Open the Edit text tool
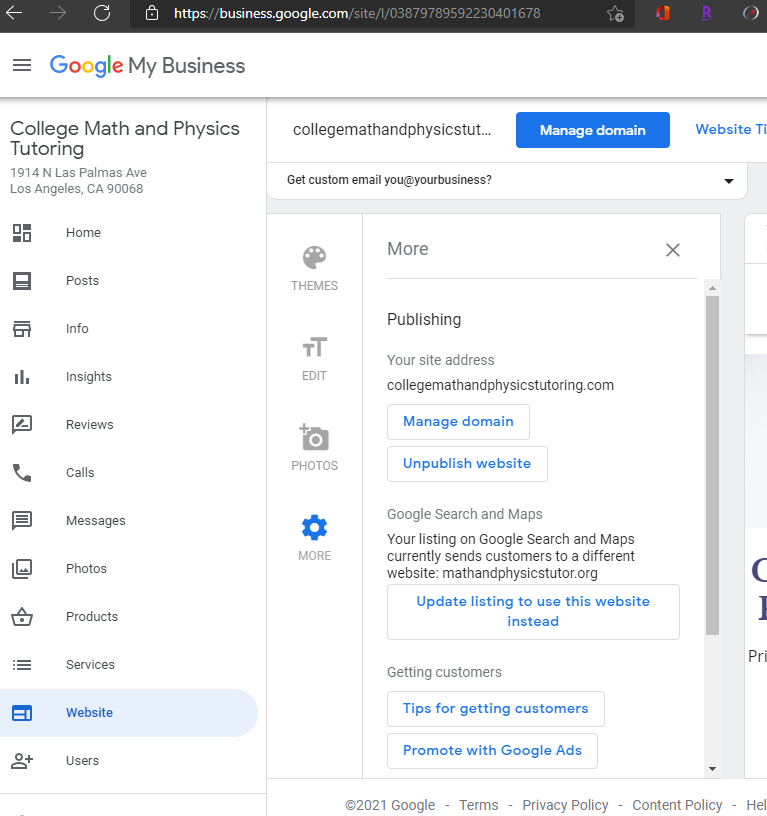The image size is (767, 816). (314, 359)
